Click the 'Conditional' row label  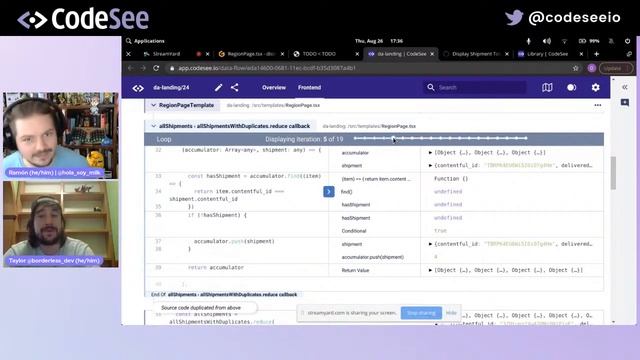(354, 231)
